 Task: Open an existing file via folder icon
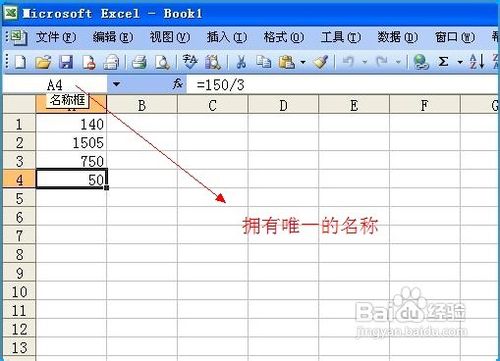43,62
